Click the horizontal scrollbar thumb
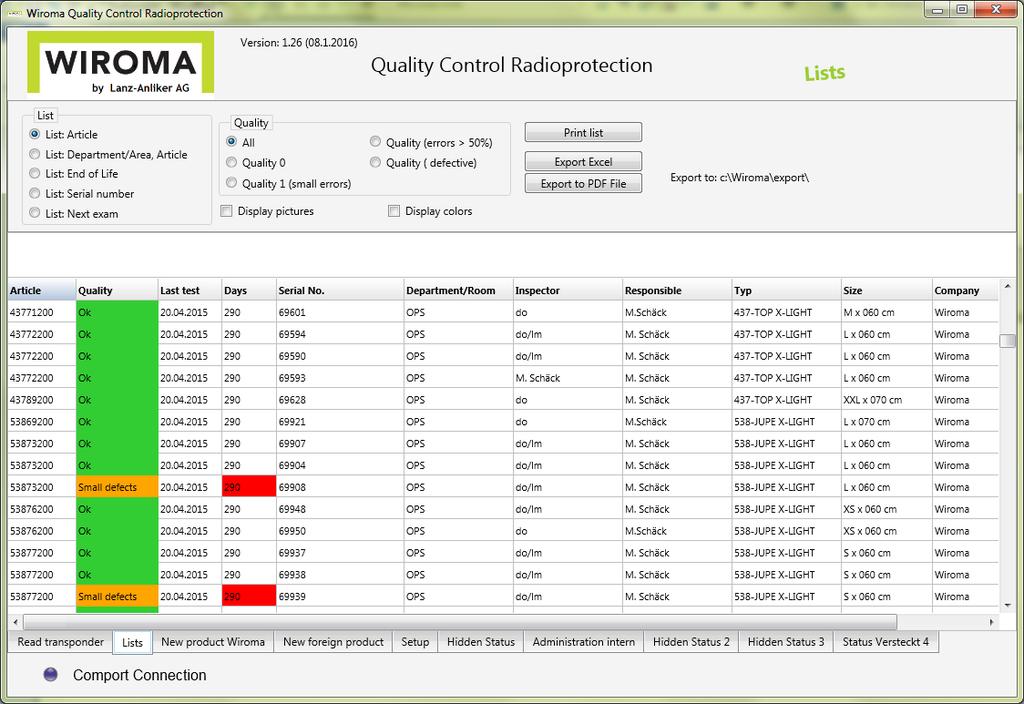 click(x=460, y=622)
